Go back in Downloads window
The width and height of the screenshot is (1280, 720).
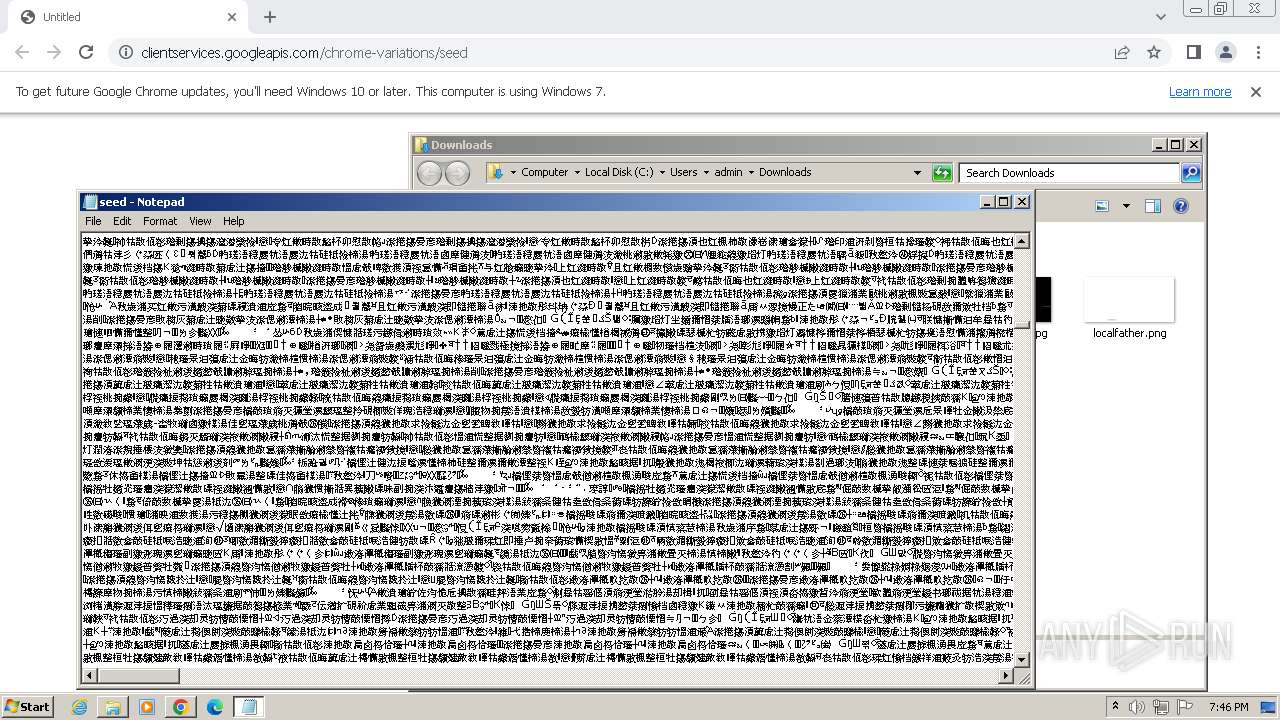pyautogui.click(x=430, y=173)
